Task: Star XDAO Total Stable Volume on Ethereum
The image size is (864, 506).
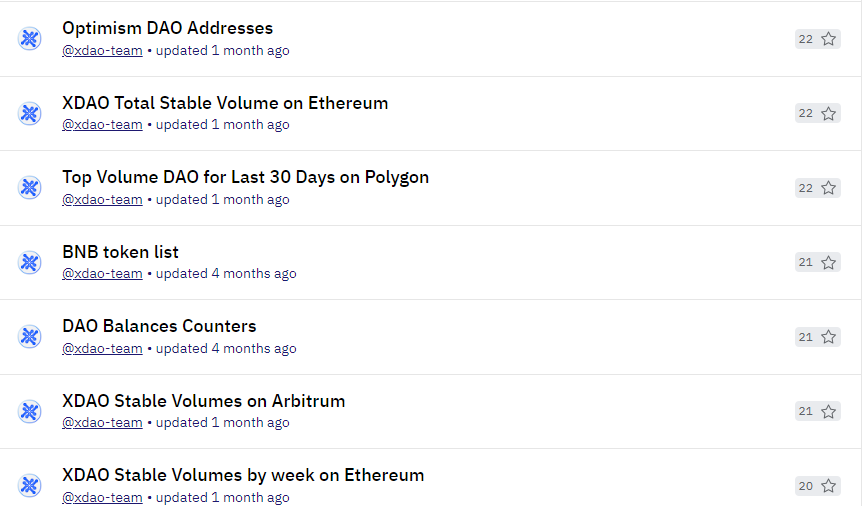Action: pos(828,114)
